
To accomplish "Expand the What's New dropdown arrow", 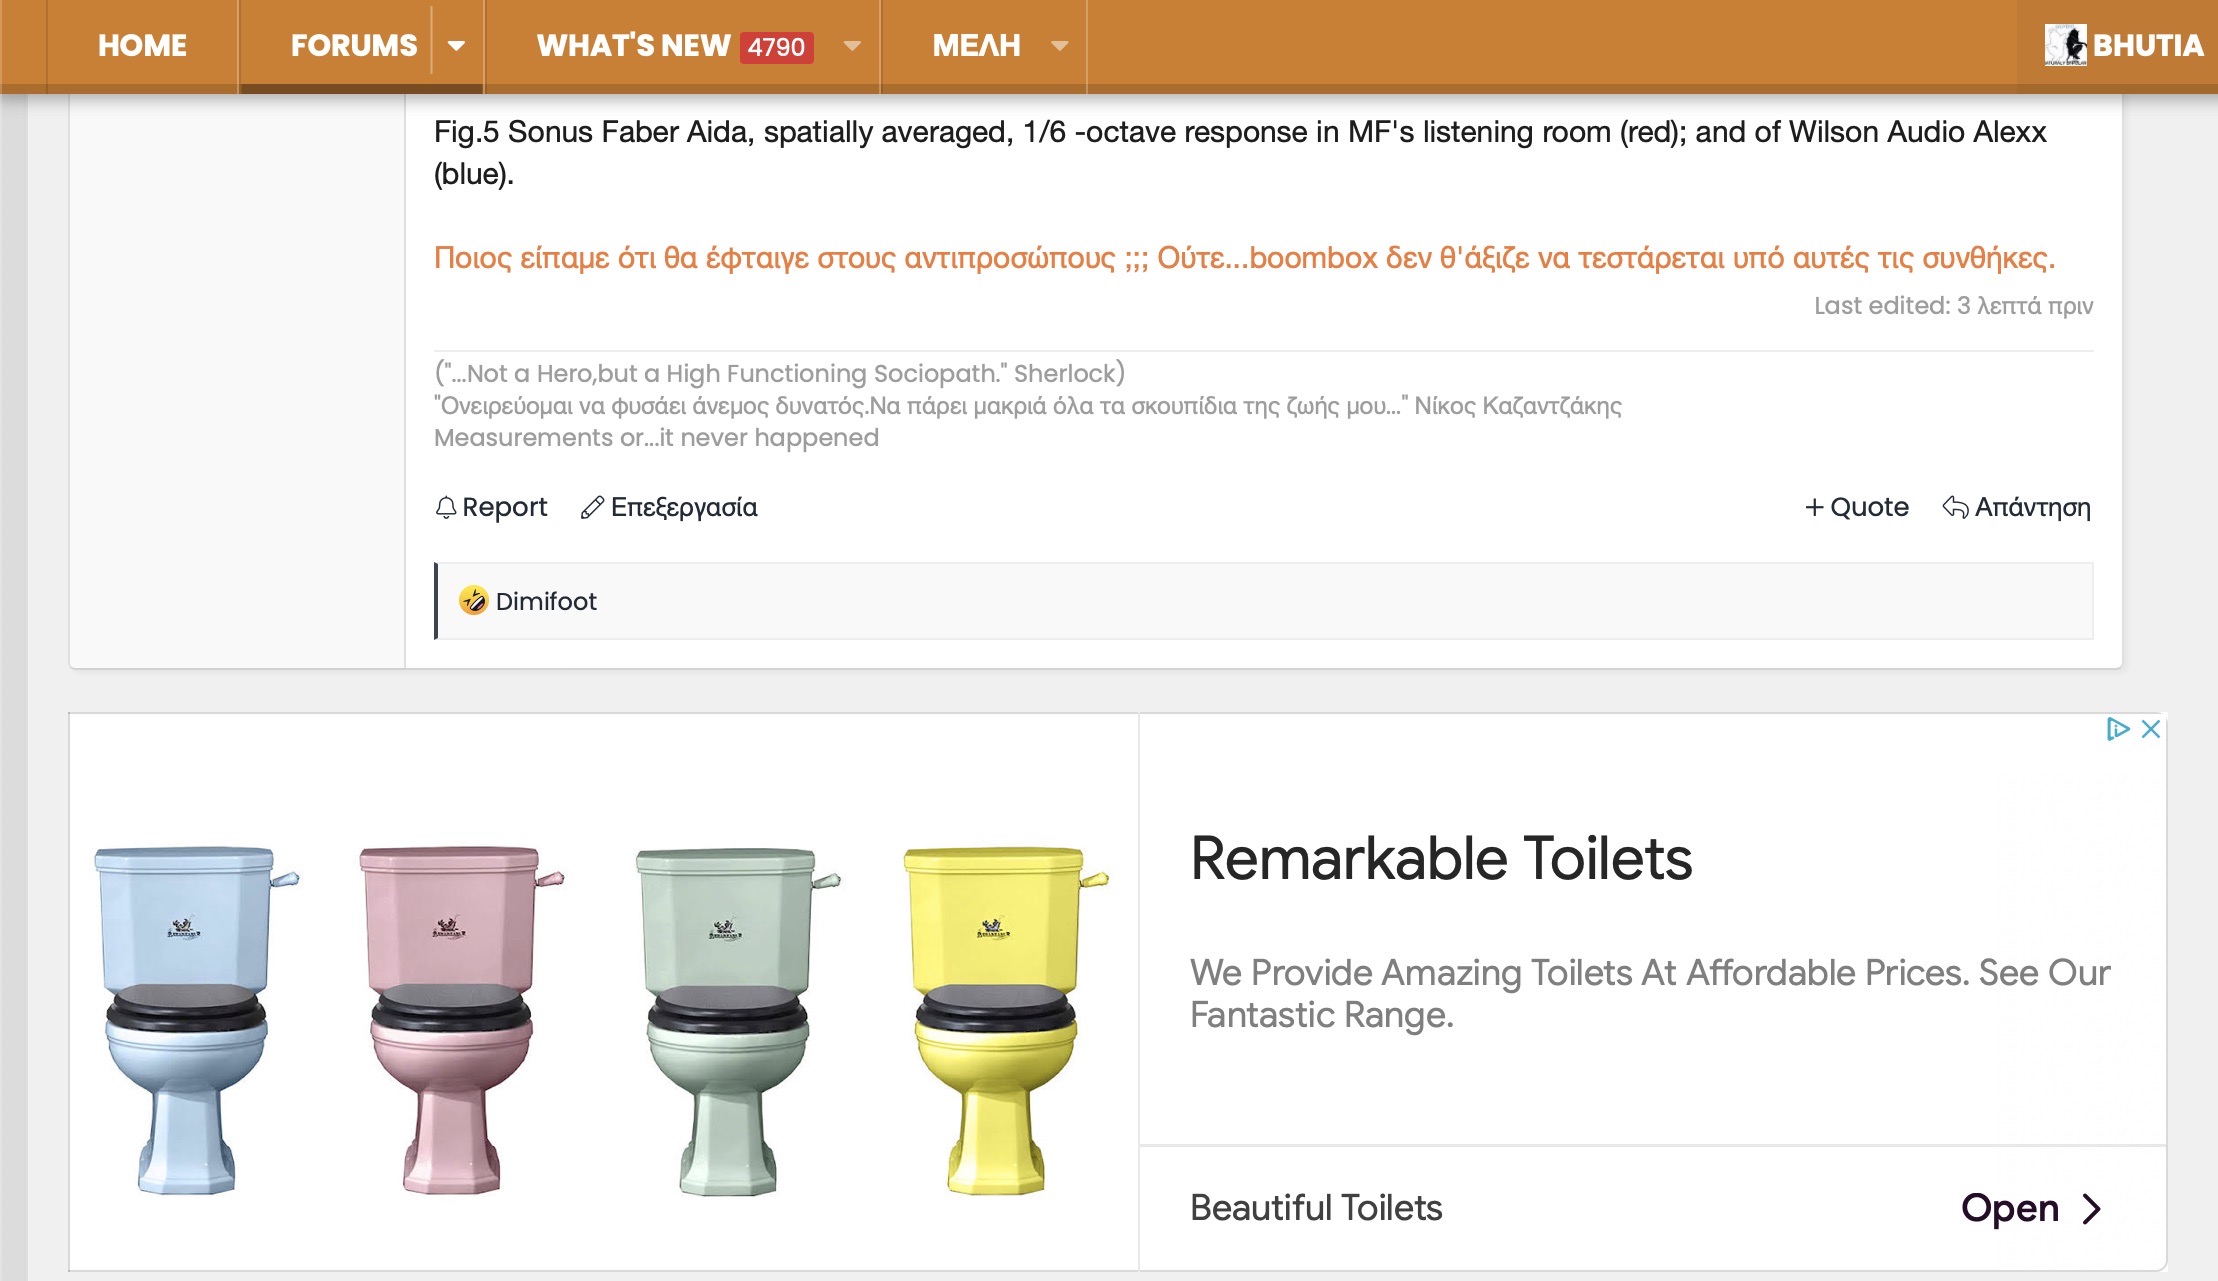I will pos(852,46).
